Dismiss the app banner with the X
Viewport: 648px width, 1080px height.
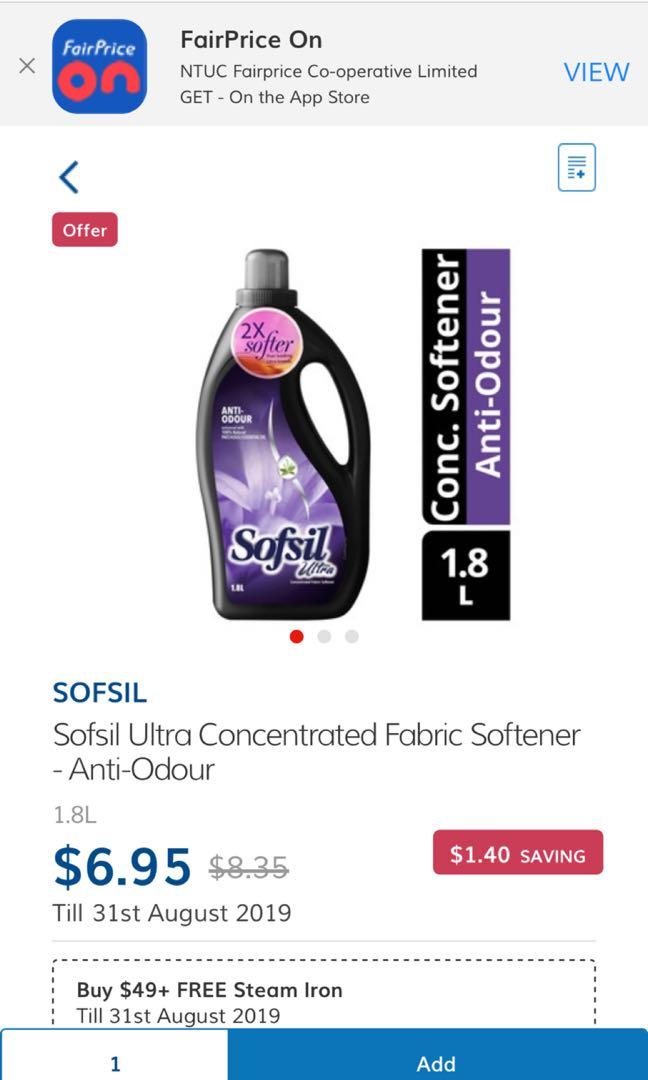pos(27,66)
